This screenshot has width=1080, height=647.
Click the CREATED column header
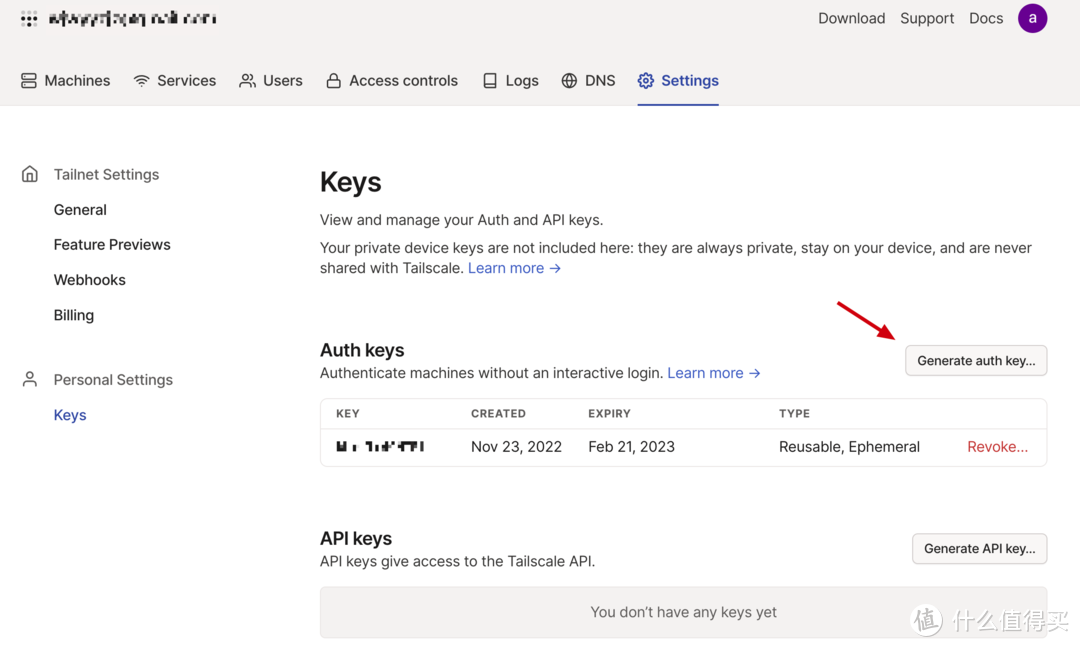(499, 413)
